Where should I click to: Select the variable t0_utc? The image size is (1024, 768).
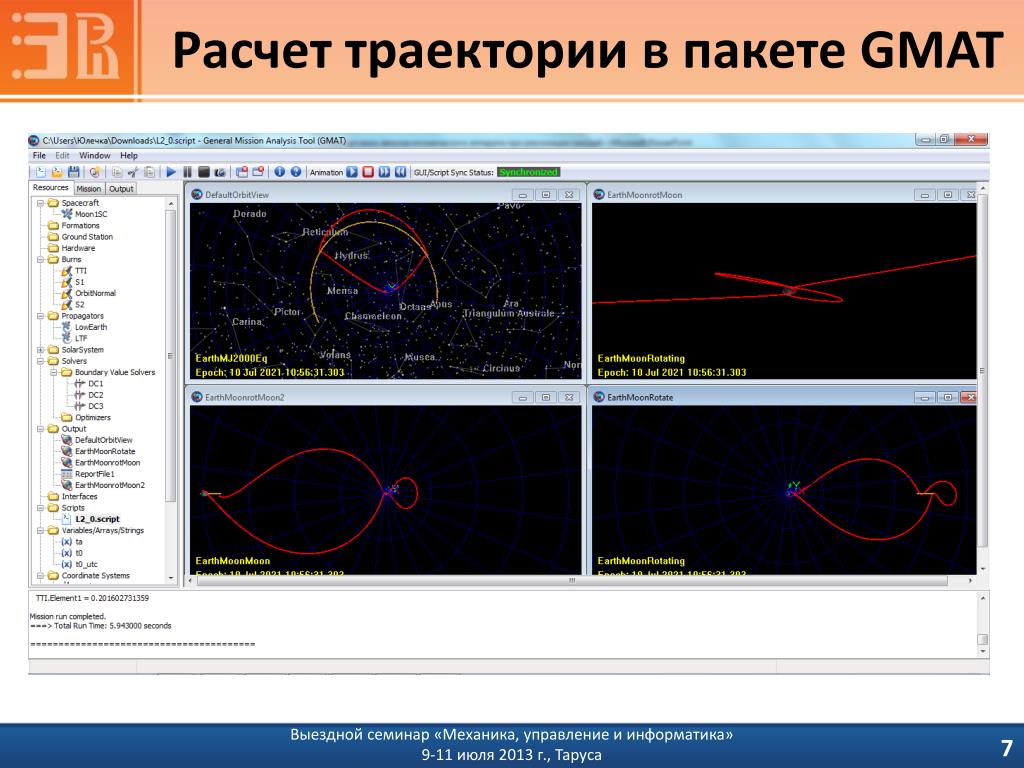pos(86,564)
